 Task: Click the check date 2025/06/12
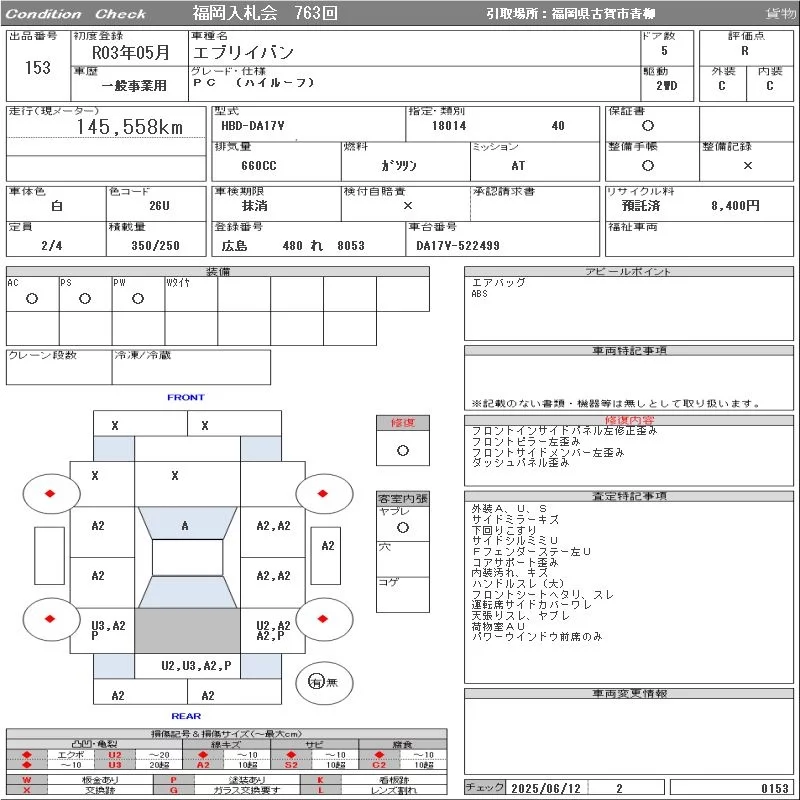546,788
